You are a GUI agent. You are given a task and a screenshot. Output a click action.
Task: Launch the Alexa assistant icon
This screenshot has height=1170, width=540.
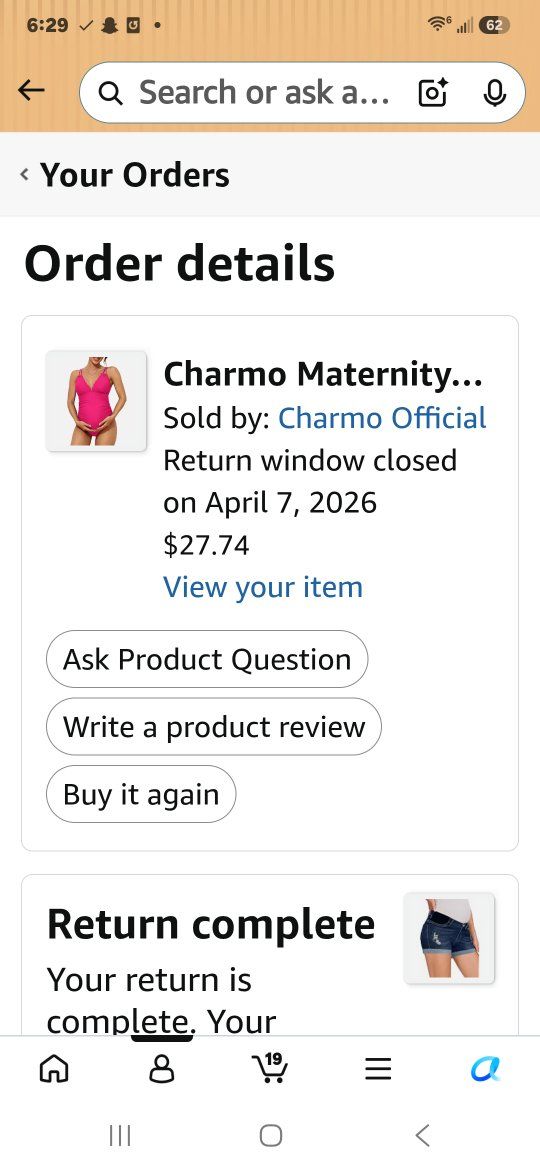pos(486,1069)
